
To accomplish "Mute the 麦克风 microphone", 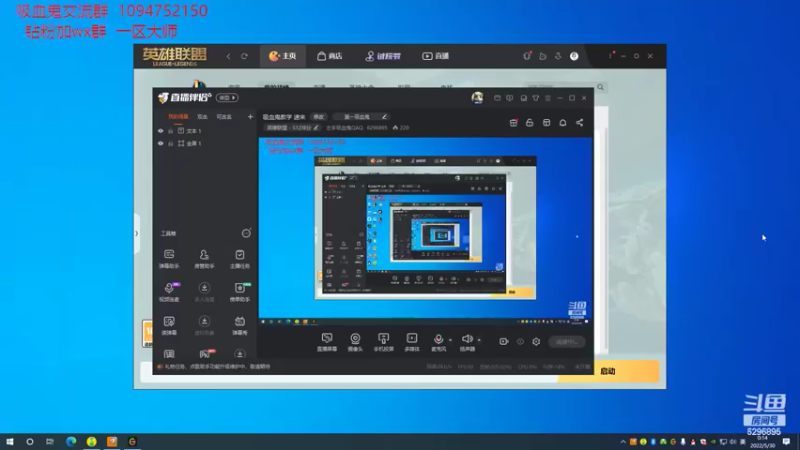I will [x=438, y=342].
